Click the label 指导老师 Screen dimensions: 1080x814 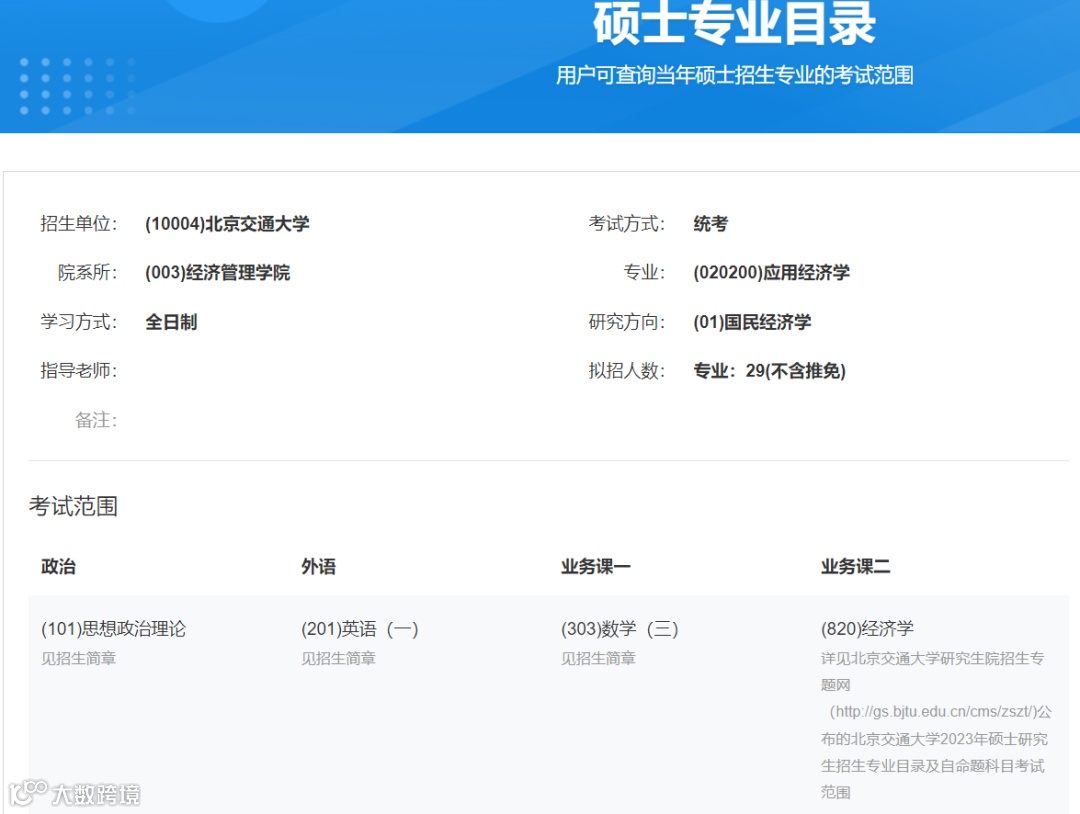click(79, 371)
